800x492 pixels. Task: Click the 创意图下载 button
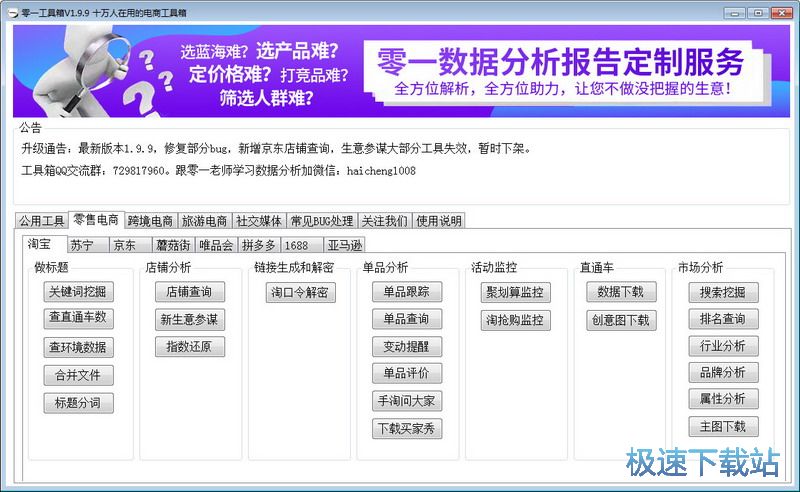[x=621, y=320]
